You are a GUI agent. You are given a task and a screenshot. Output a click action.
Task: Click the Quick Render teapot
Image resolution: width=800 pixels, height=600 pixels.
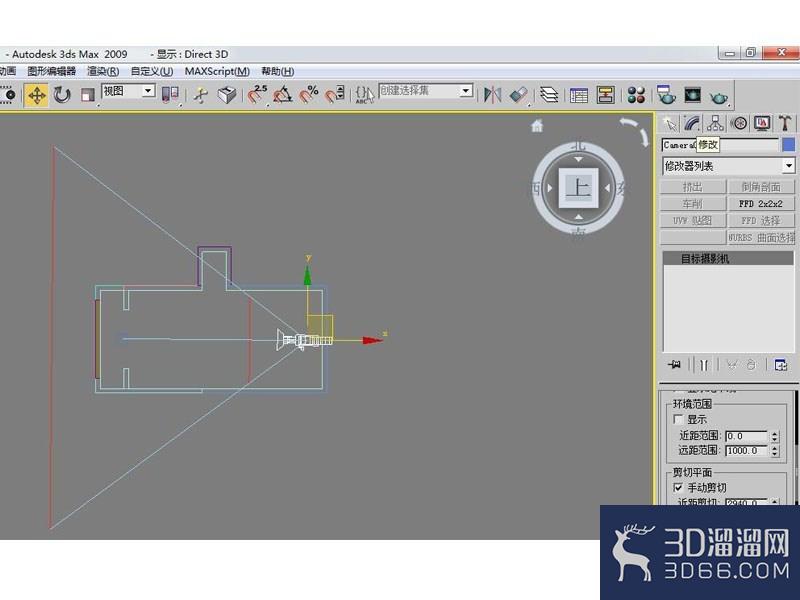719,96
